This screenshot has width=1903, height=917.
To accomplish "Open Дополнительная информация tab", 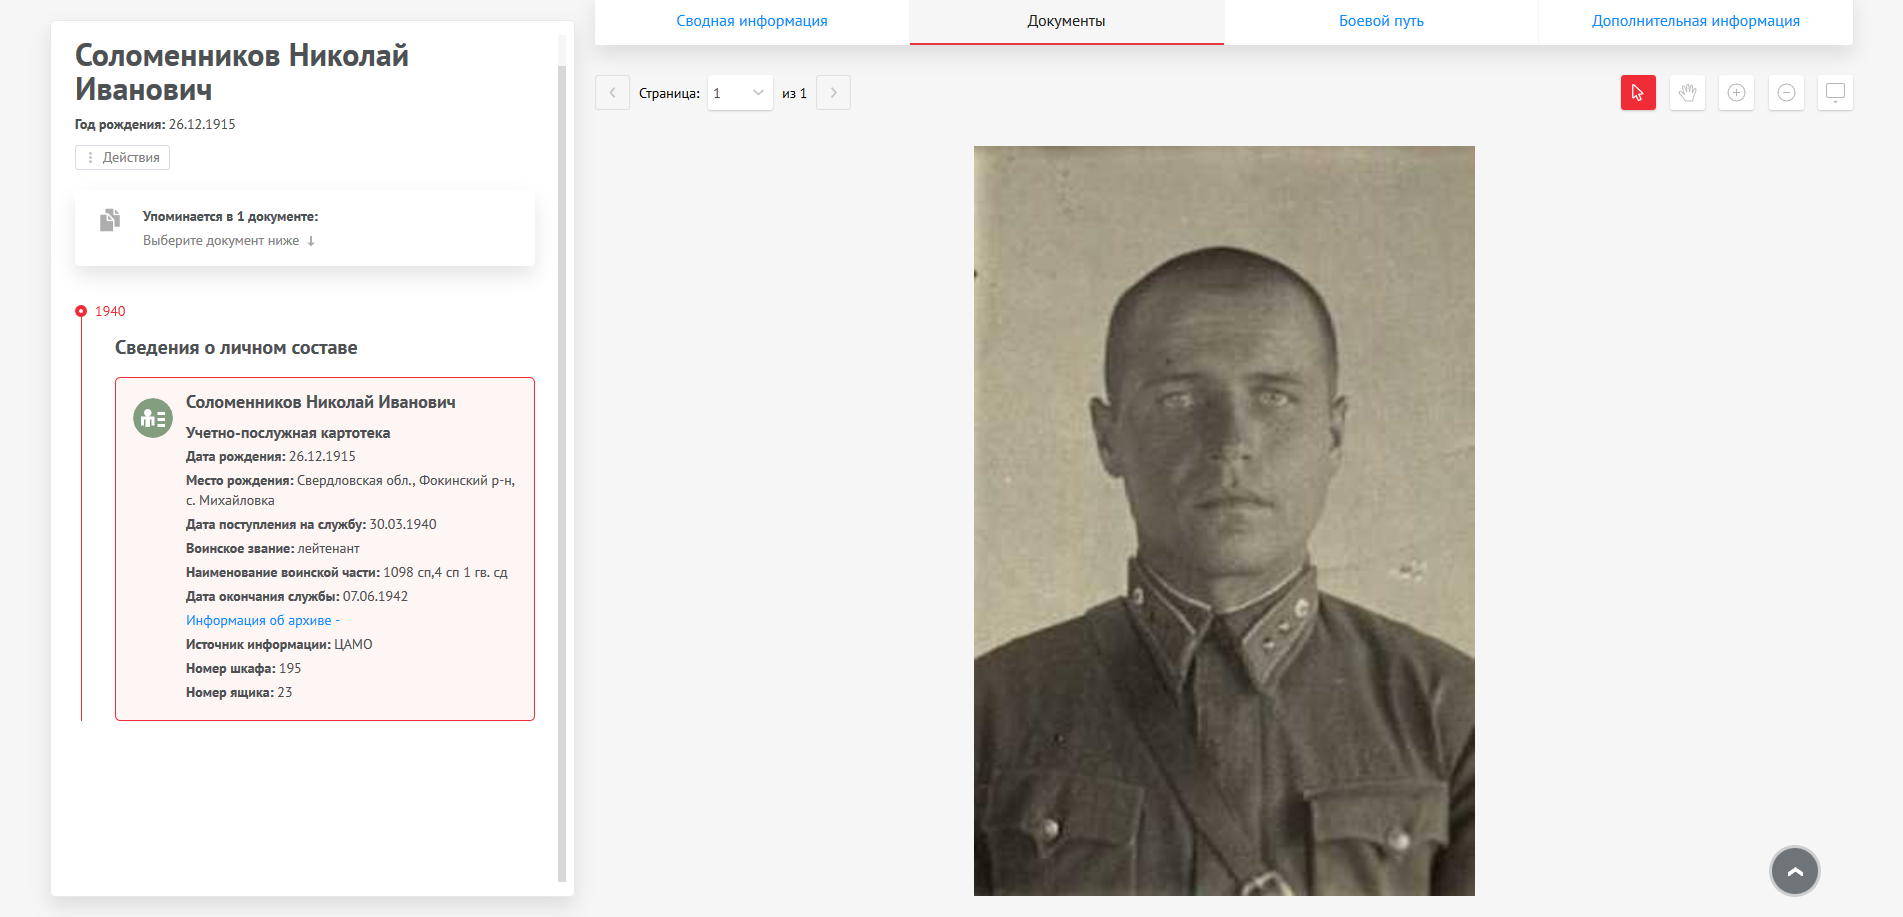I will pyautogui.click(x=1696, y=21).
